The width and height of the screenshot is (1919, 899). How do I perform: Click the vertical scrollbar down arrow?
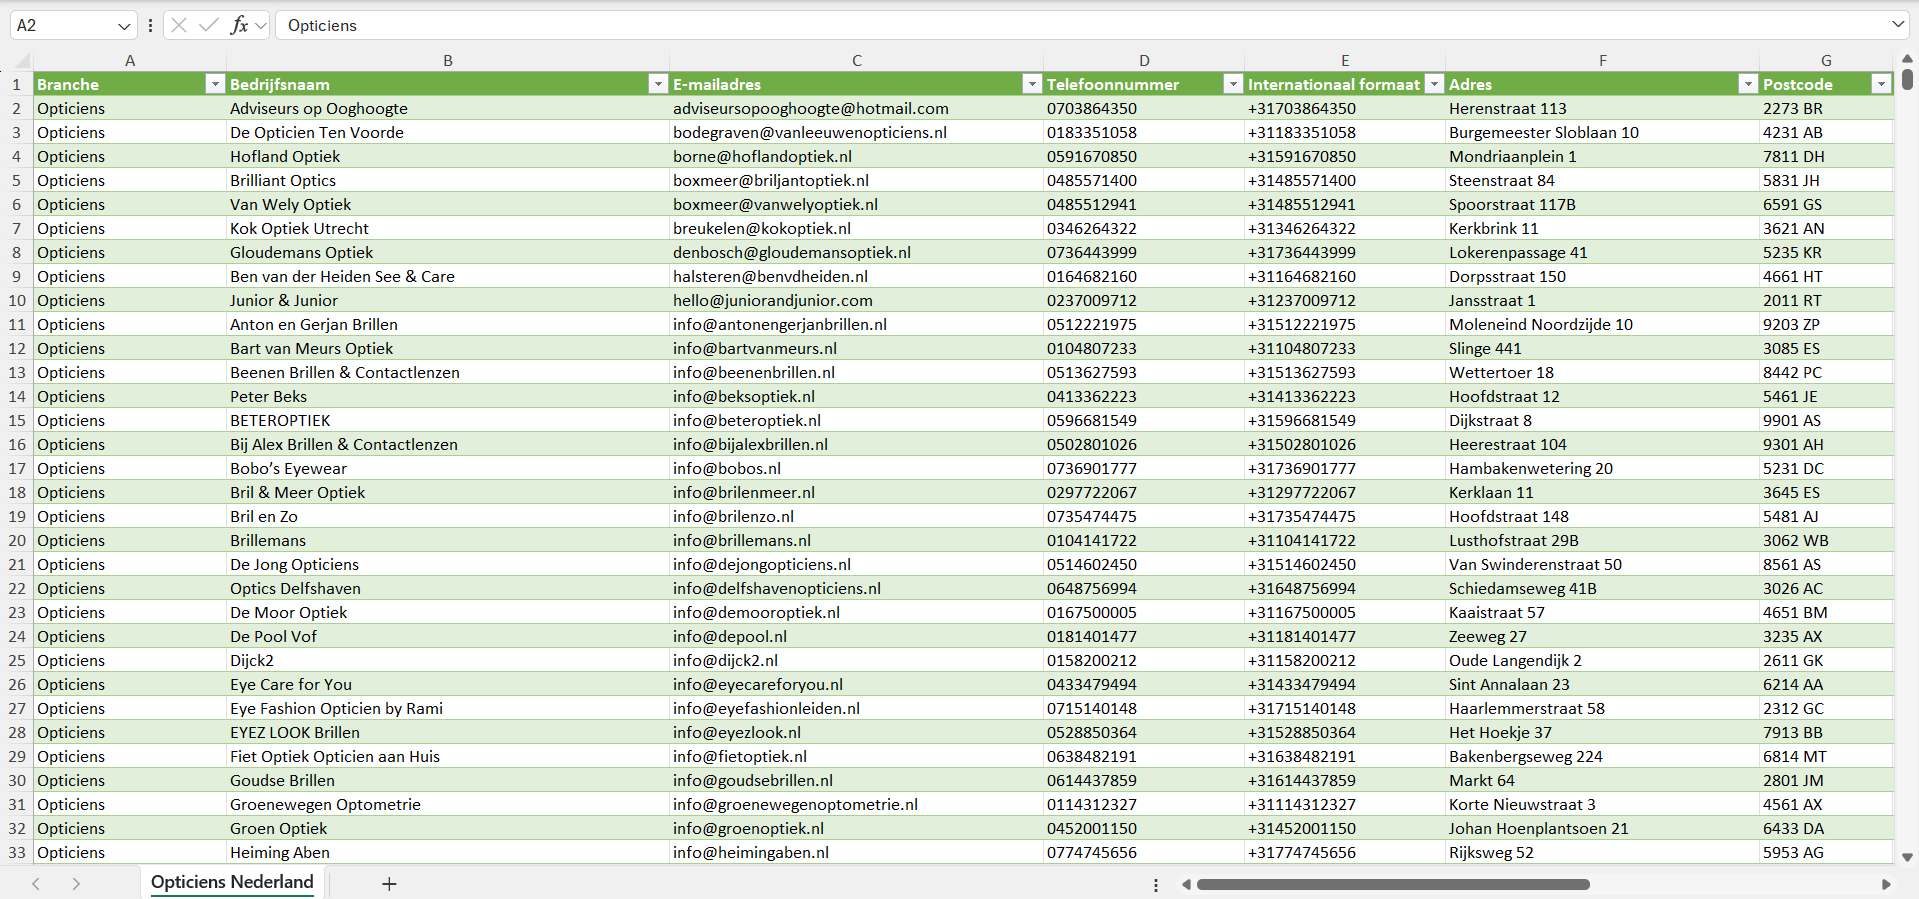tap(1907, 857)
